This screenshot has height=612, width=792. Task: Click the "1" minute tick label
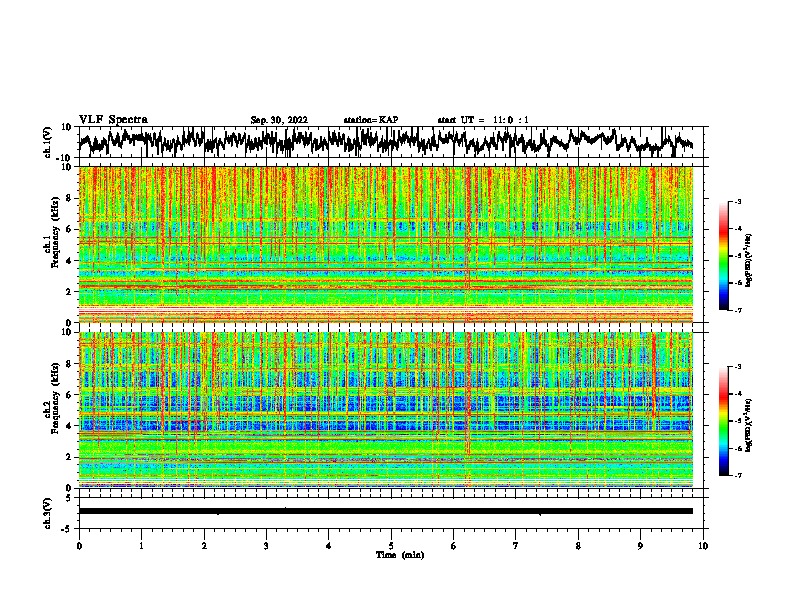141,546
